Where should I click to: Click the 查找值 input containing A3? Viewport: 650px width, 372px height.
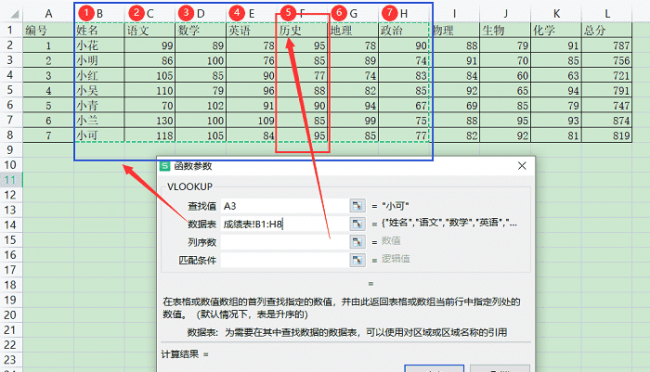285,206
